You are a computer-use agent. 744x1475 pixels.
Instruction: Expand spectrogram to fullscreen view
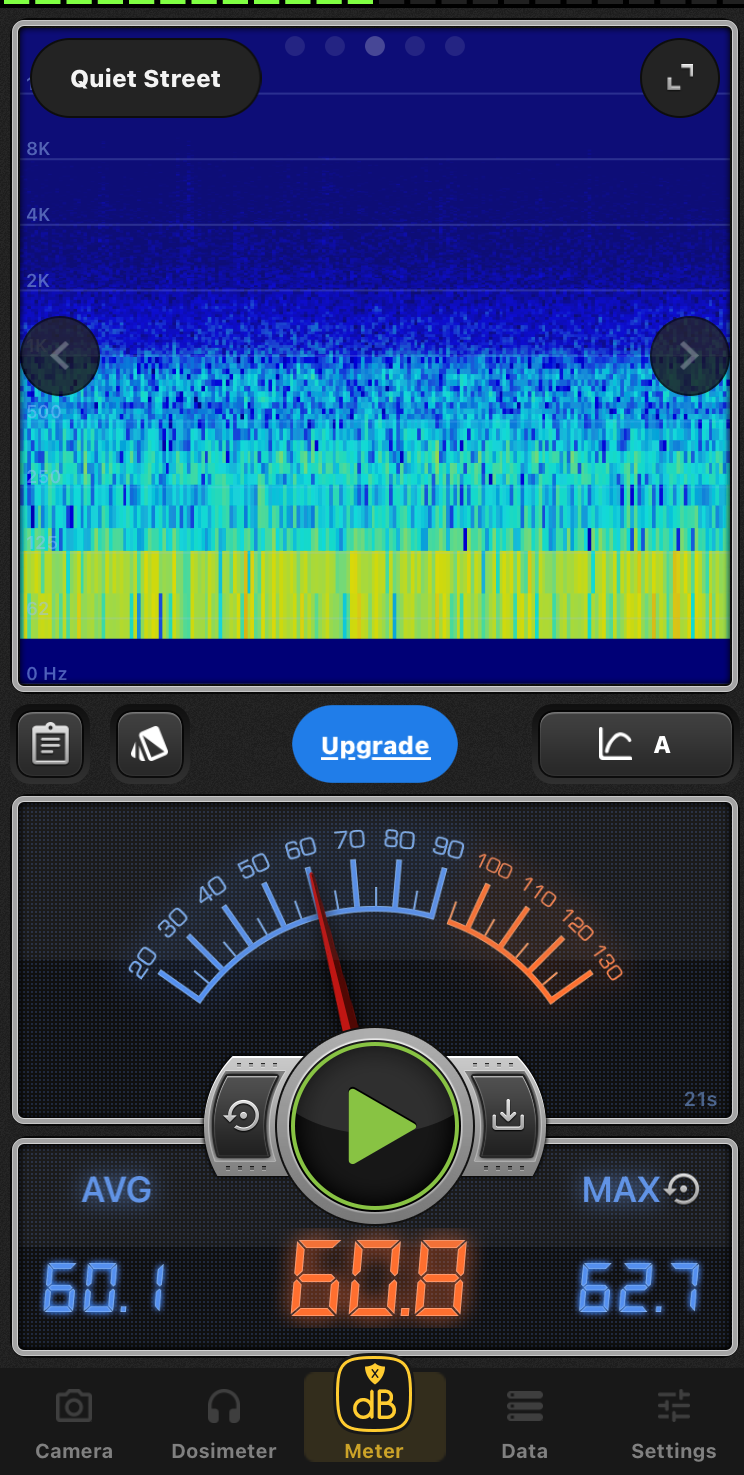[x=680, y=78]
